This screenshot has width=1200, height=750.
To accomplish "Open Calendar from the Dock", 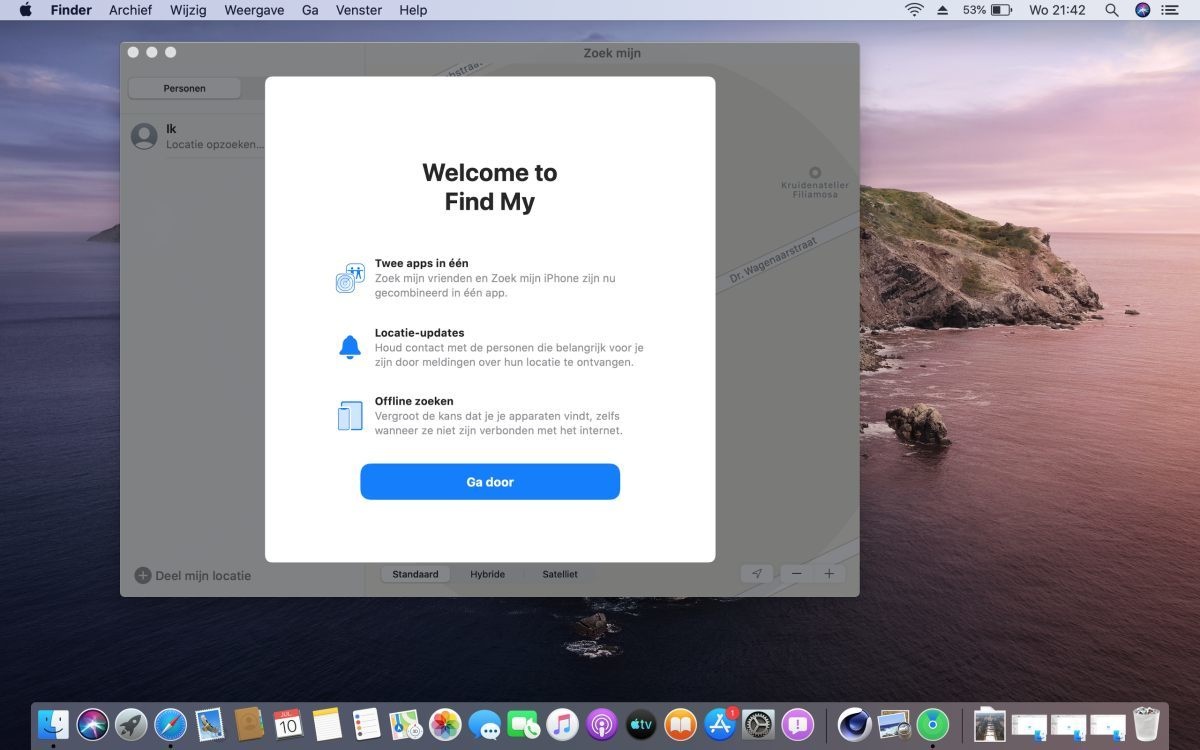I will point(288,724).
